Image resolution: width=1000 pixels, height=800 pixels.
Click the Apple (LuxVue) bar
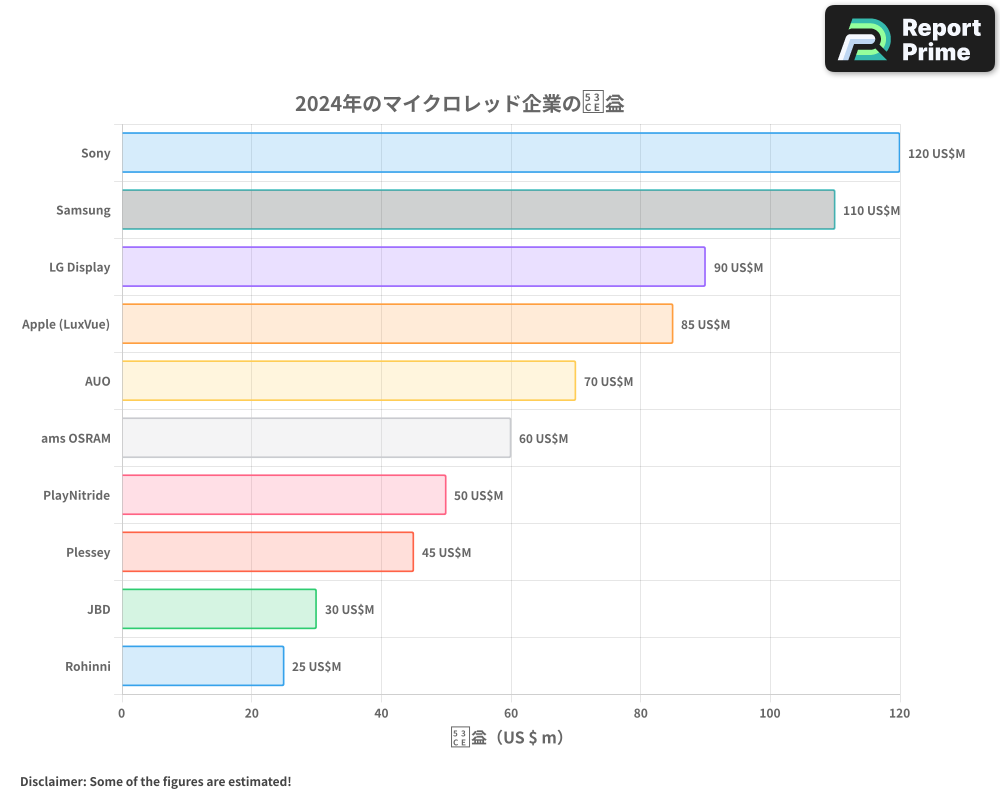(x=396, y=324)
